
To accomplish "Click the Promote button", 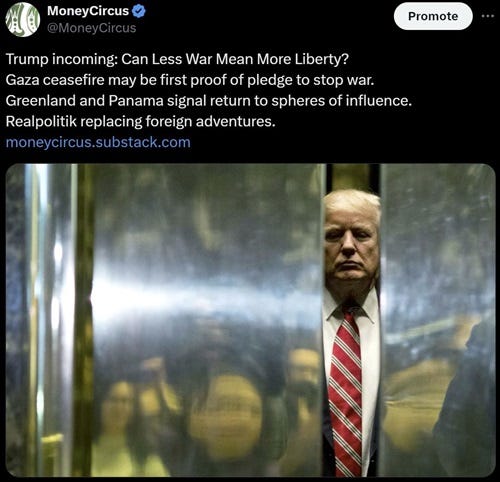I will 433,16.
